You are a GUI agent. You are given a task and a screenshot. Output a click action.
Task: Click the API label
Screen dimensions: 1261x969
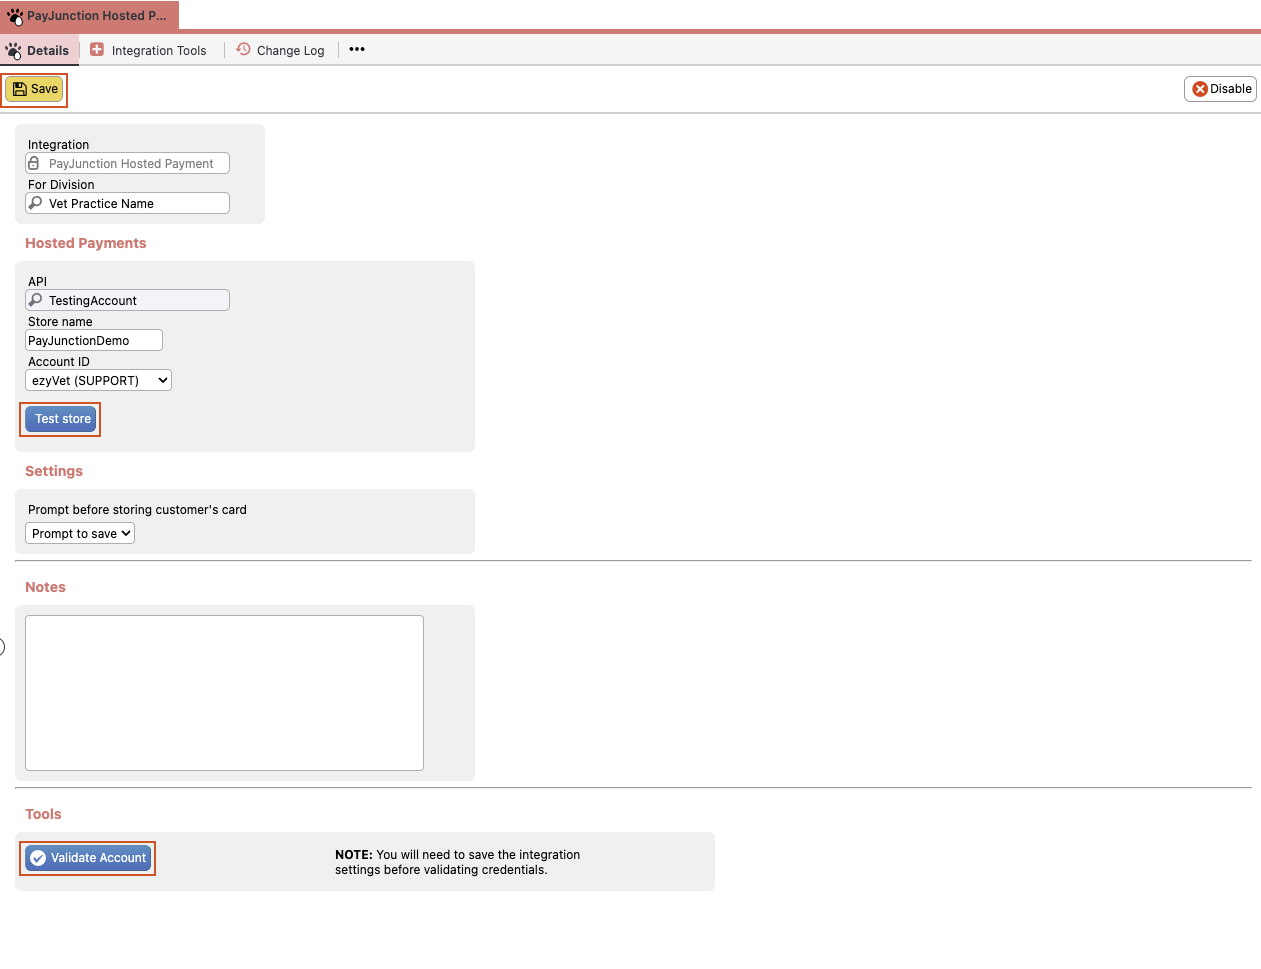click(x=38, y=282)
